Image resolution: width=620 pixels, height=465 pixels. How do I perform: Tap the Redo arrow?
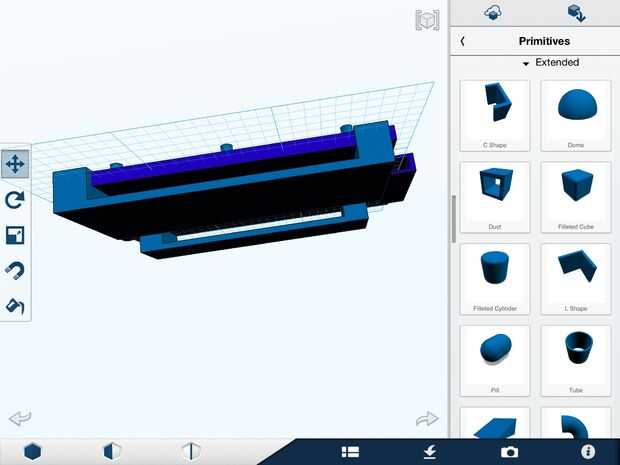click(427, 418)
